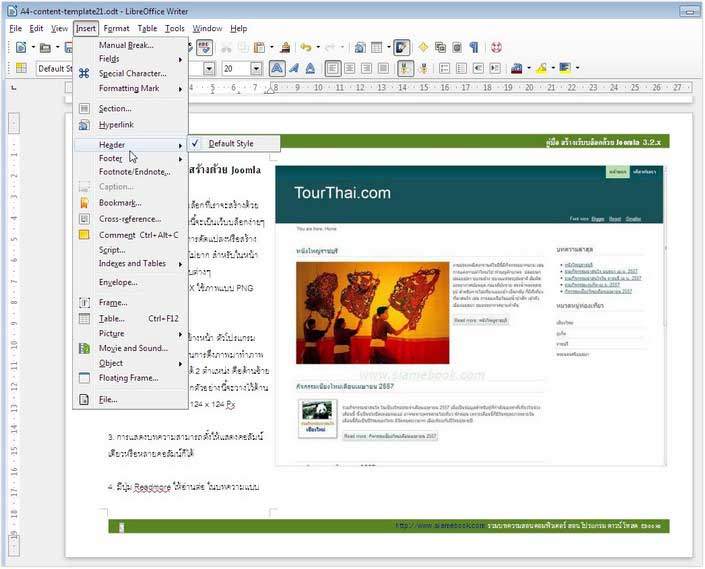Screen dimensions: 705x569
Task: Click the Font Color swatch
Action: click(x=517, y=68)
